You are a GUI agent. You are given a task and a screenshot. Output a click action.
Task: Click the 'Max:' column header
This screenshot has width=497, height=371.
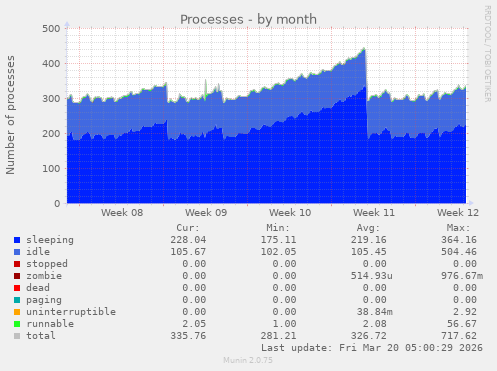coord(458,228)
